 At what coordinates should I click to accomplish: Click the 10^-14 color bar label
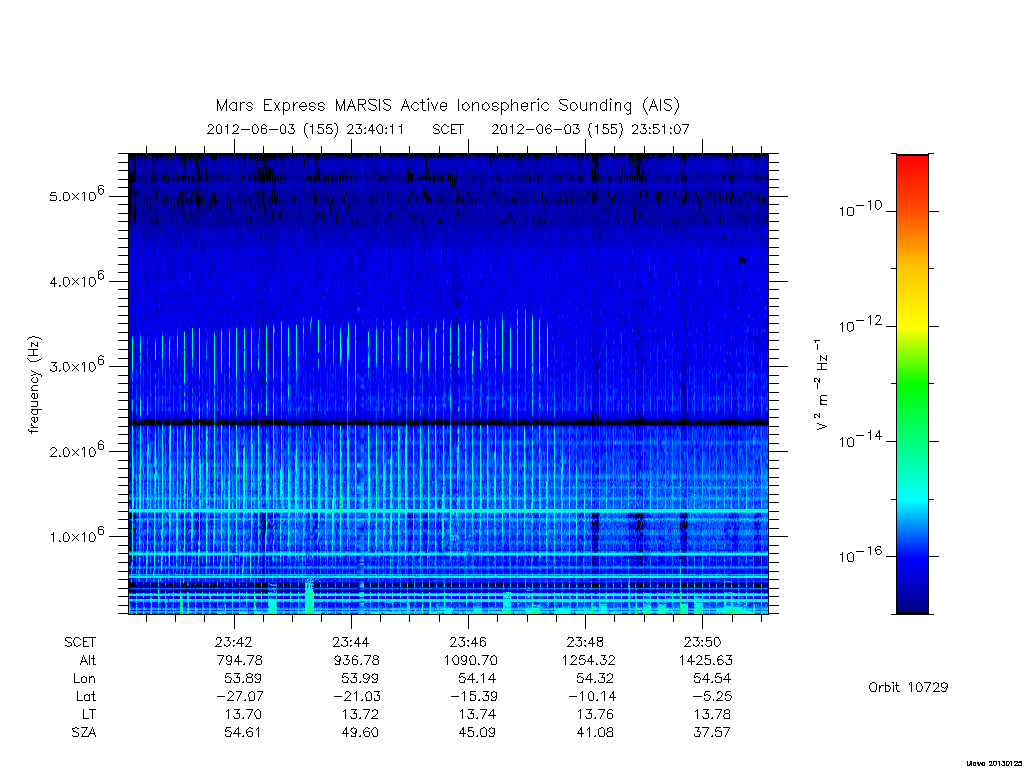click(860, 440)
